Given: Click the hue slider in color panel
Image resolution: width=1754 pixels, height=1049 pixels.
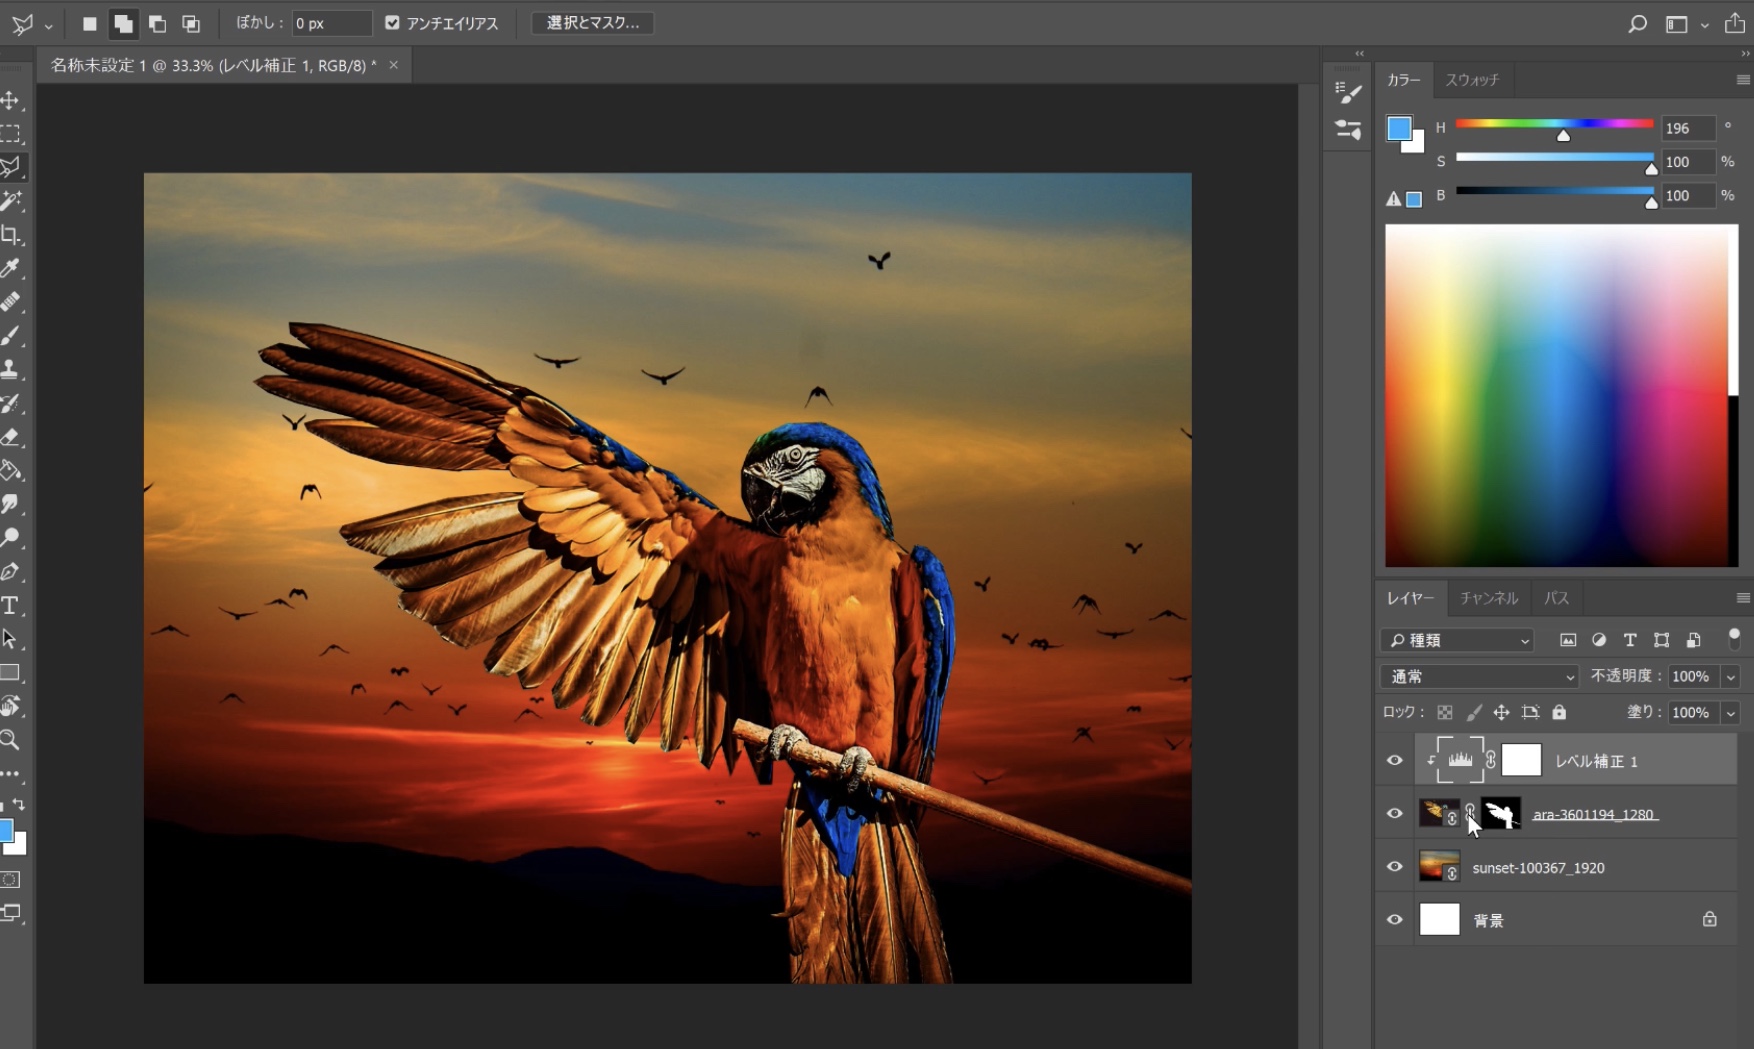Looking at the screenshot, I should (x=1554, y=124).
